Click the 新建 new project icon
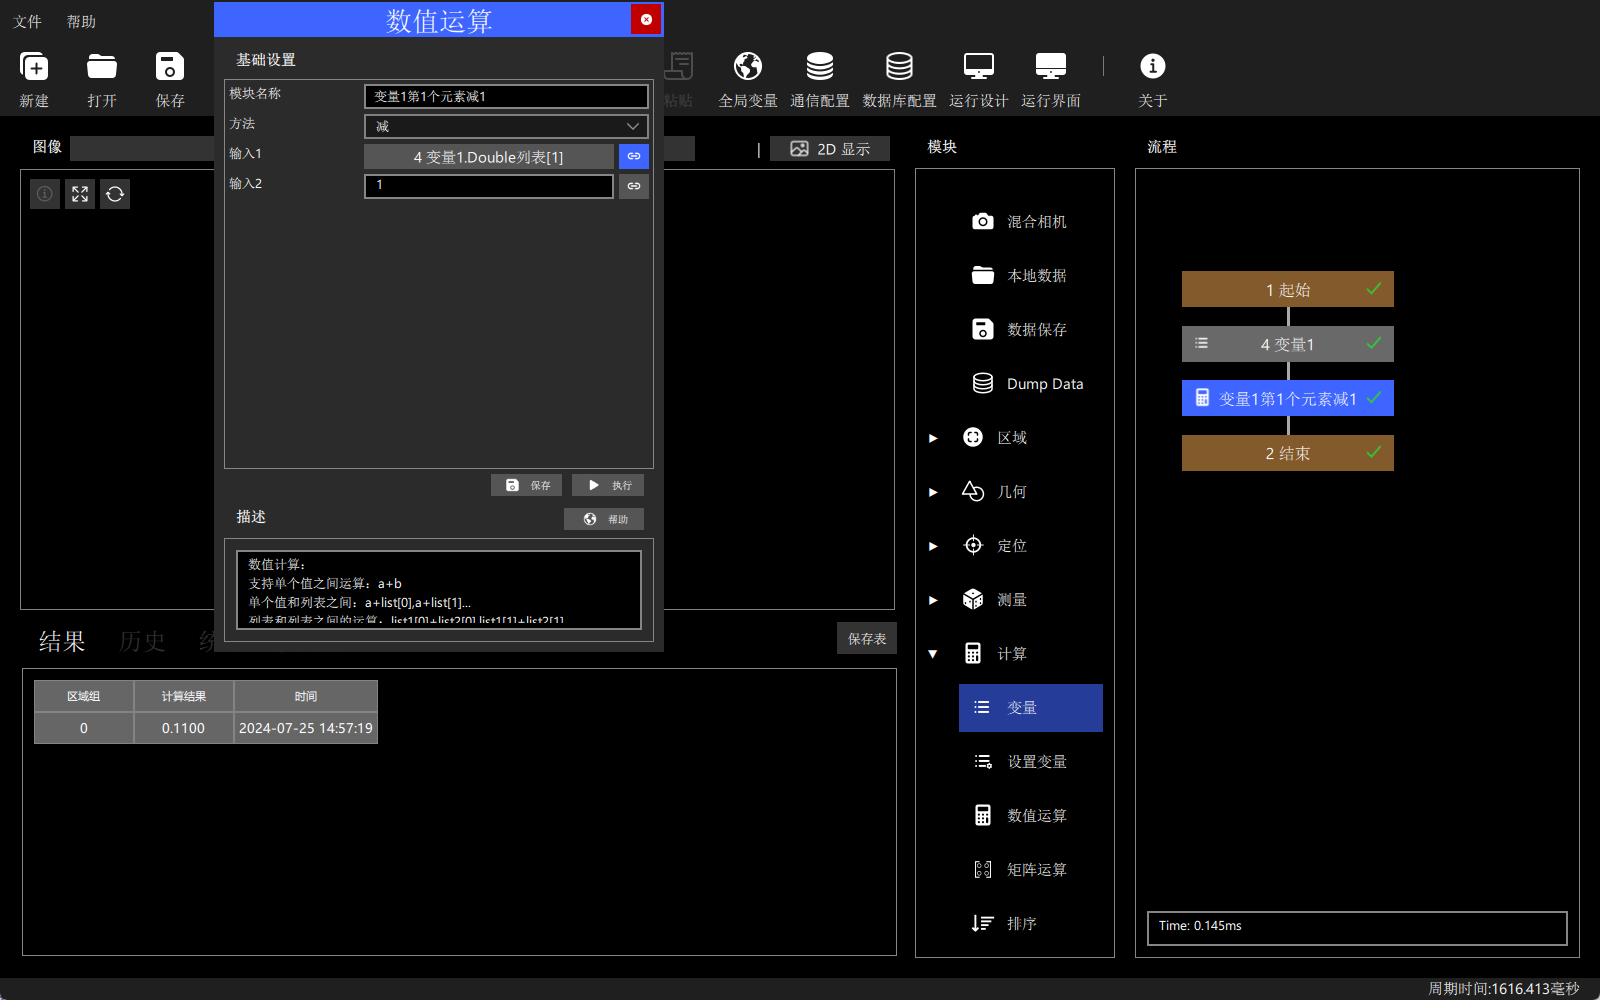The image size is (1600, 1000). 34,67
